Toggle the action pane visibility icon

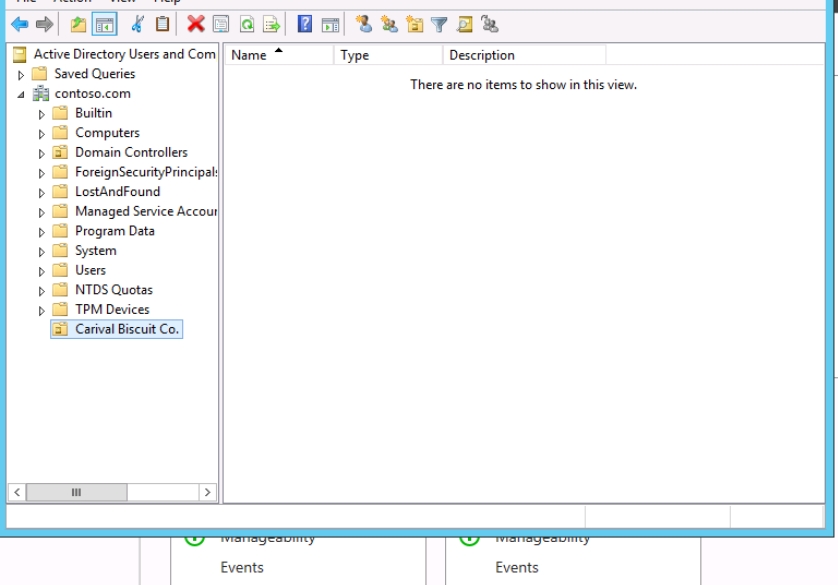(x=330, y=25)
